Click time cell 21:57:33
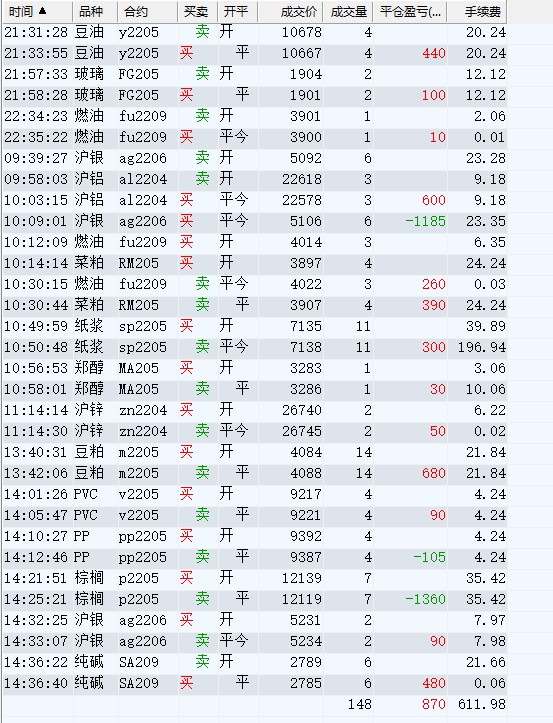553x723 pixels. click(36, 74)
